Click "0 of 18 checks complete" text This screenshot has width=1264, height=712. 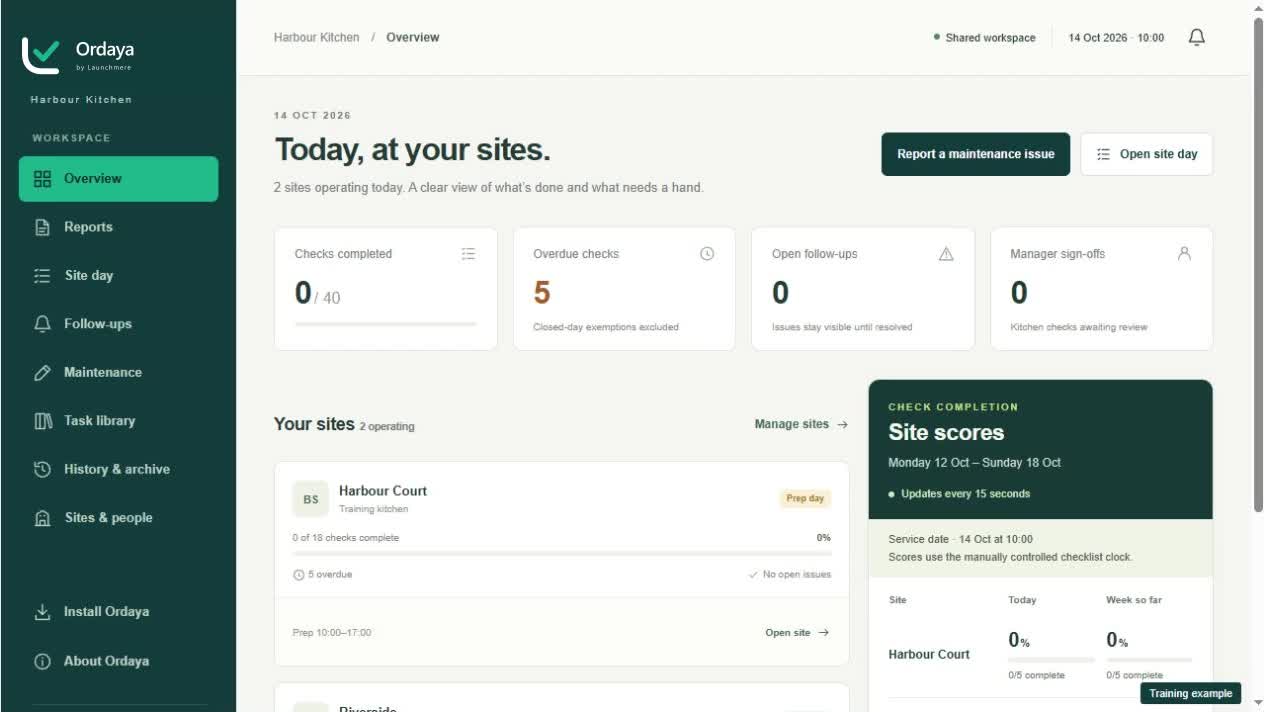click(346, 538)
